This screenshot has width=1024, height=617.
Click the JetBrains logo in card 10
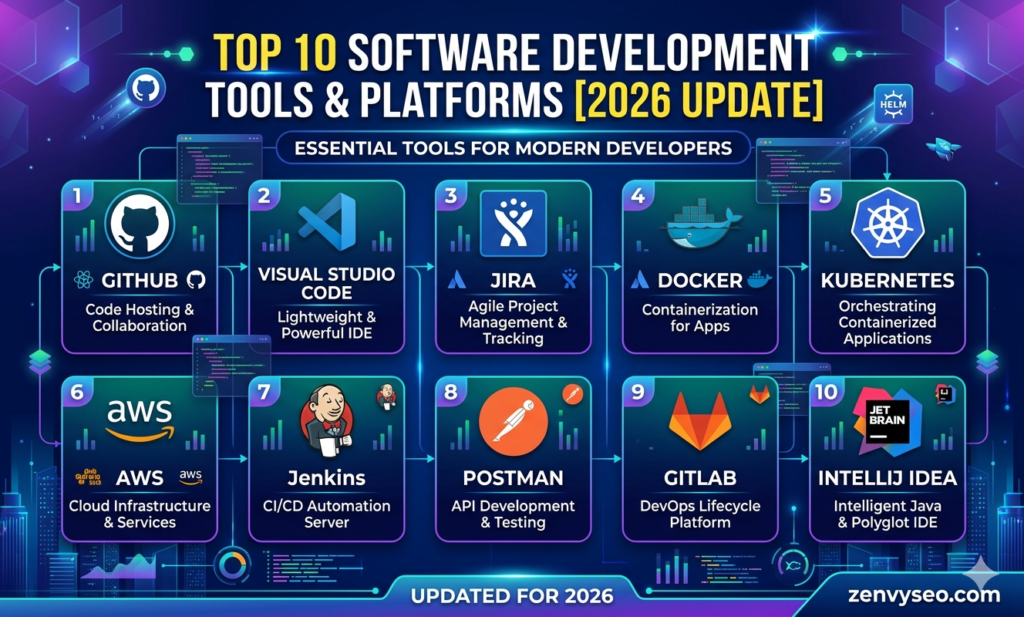888,420
